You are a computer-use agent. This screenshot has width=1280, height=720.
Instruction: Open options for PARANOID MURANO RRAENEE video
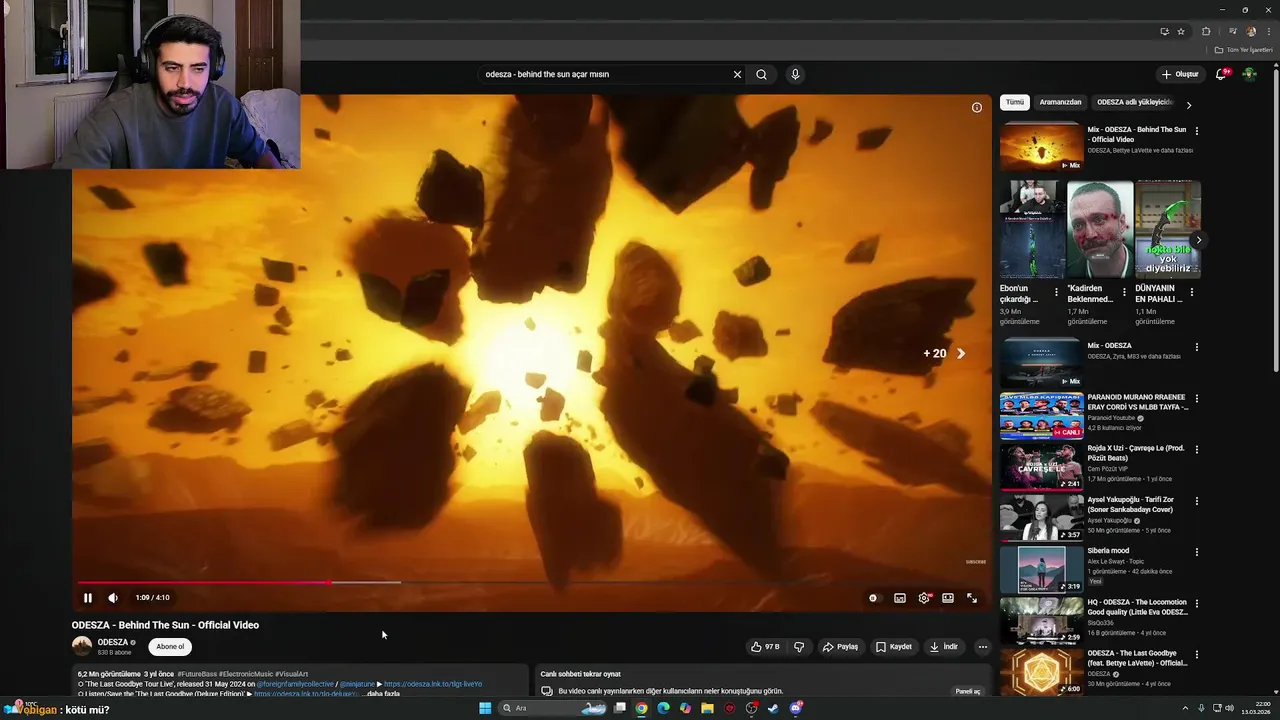(x=1196, y=399)
